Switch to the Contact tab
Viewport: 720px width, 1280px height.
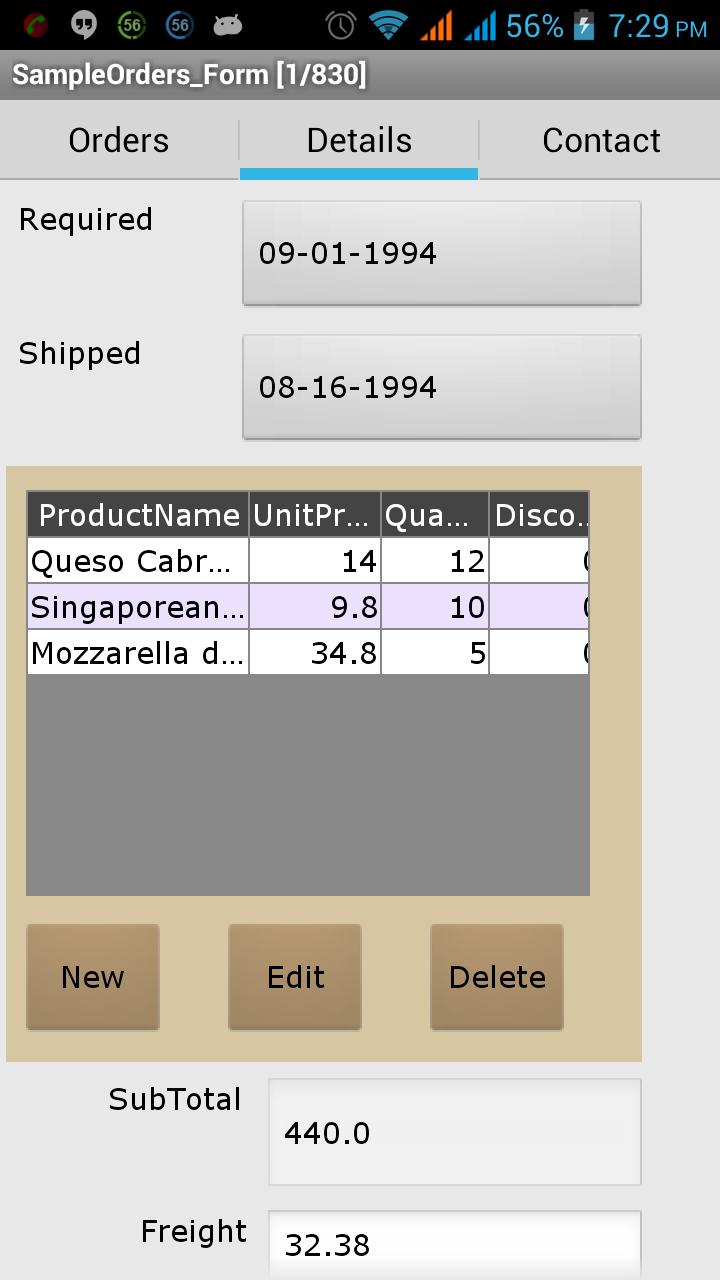point(601,141)
